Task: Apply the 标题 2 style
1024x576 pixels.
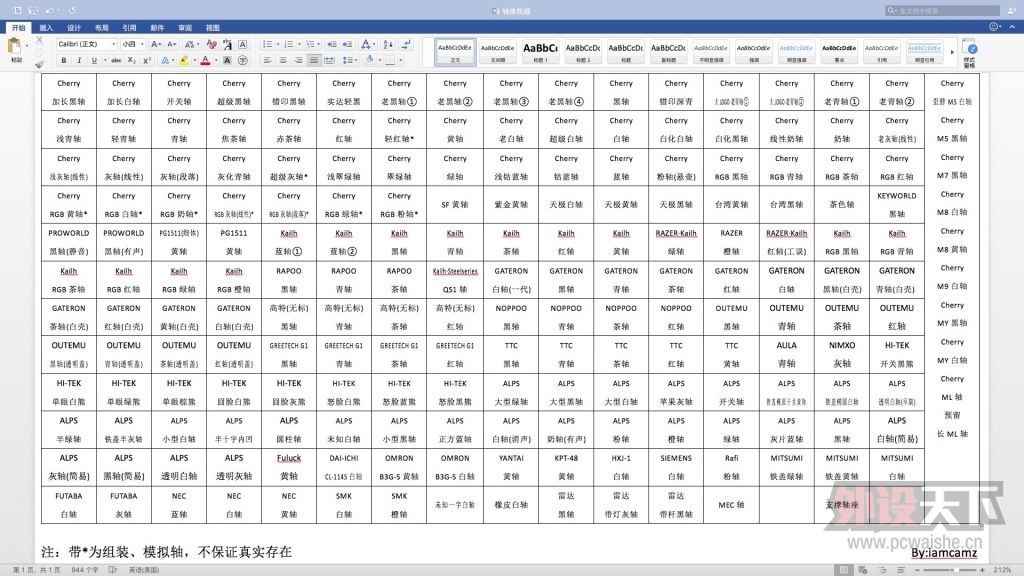Action: (x=583, y=52)
